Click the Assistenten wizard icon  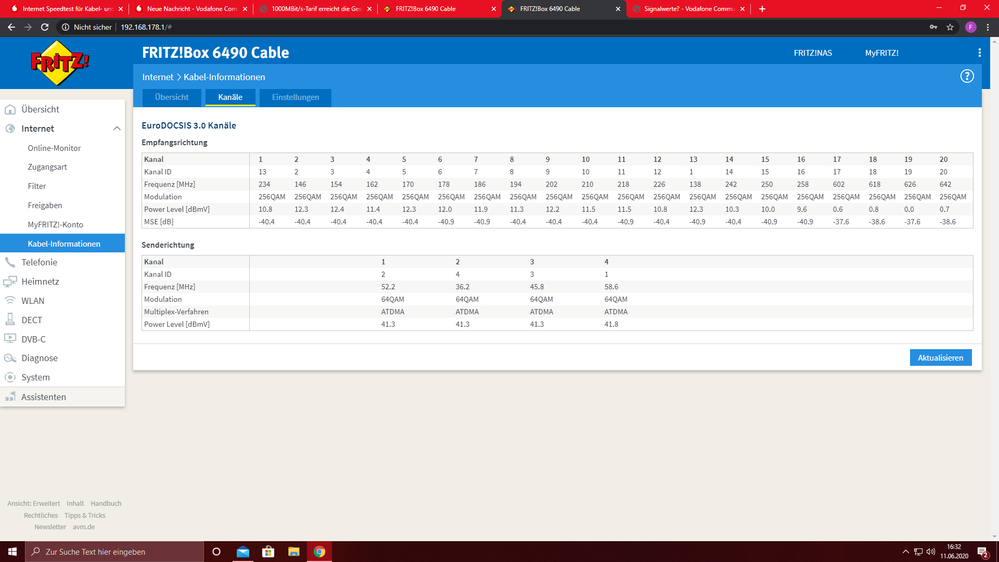pos(10,396)
